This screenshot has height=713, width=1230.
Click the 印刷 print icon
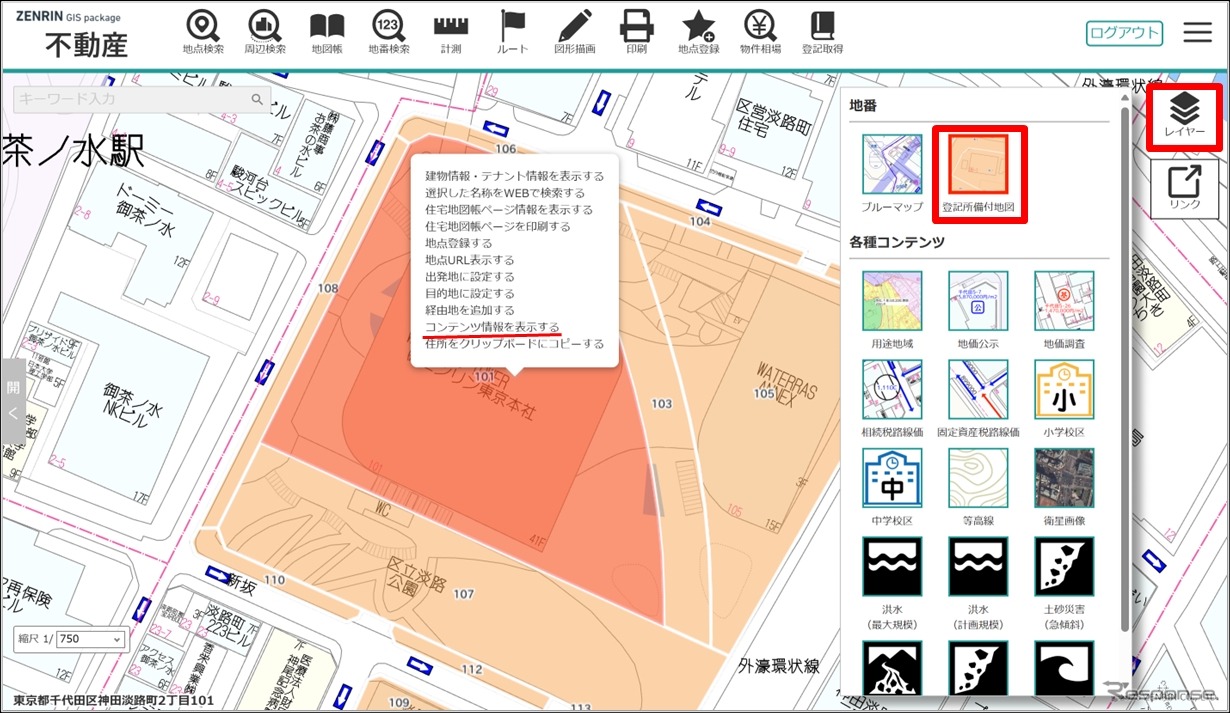[636, 31]
